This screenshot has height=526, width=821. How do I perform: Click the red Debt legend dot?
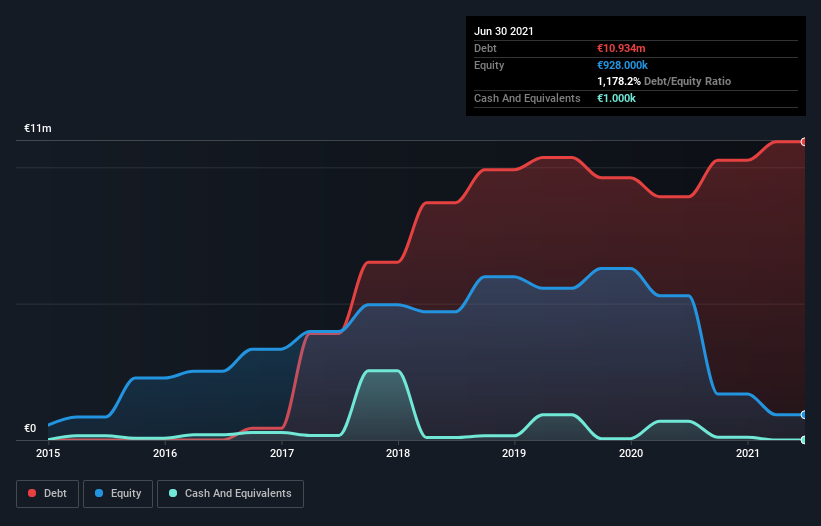pos(32,493)
